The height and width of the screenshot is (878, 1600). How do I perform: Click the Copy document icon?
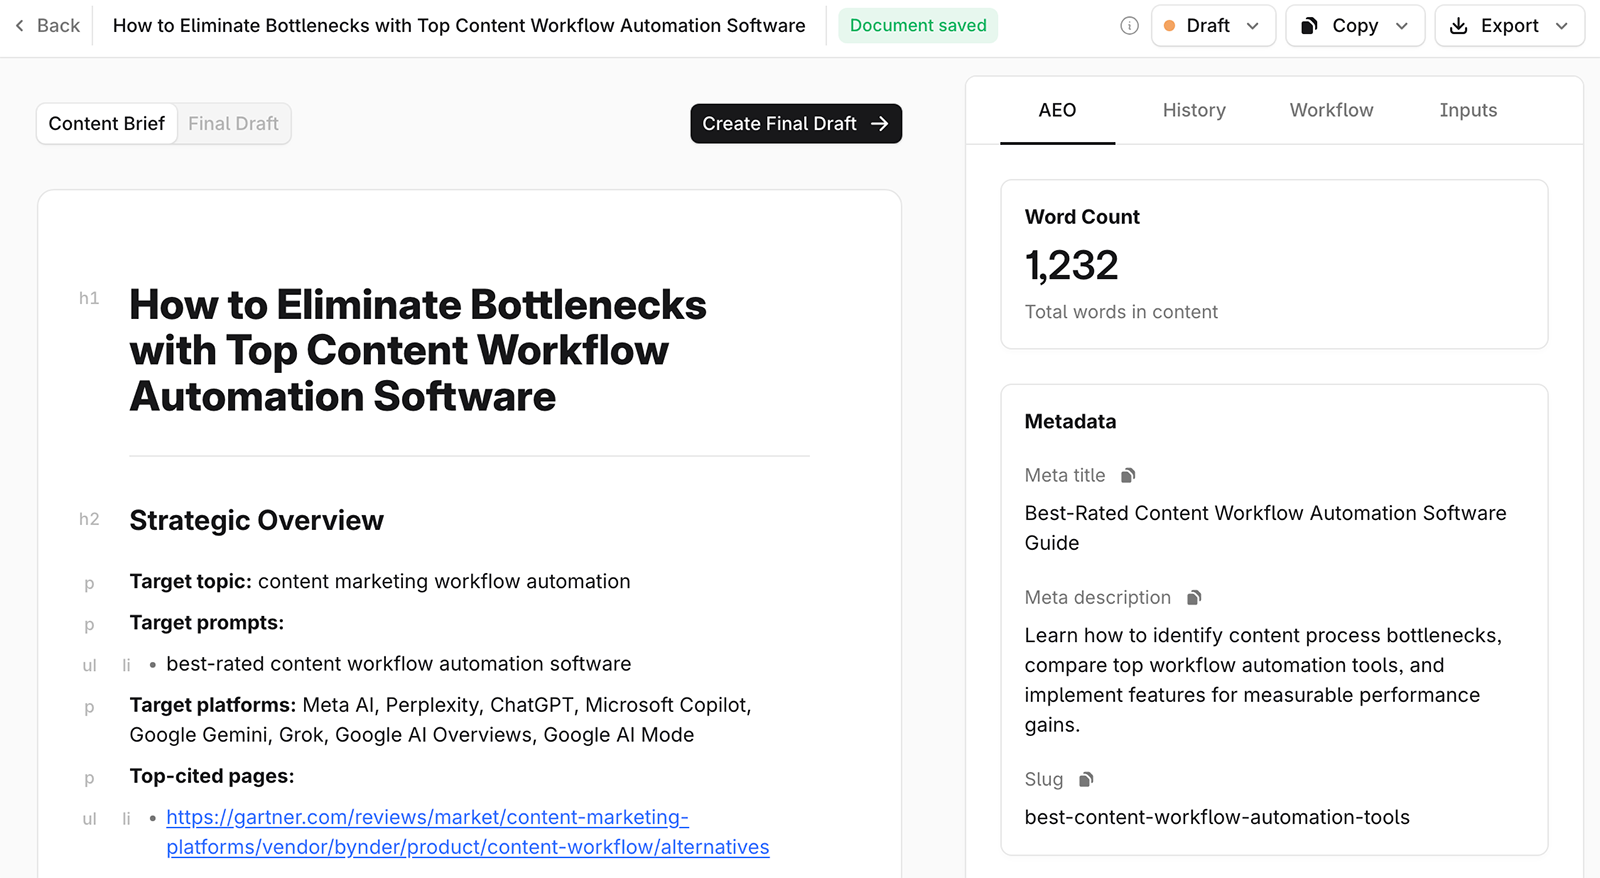(x=1309, y=26)
